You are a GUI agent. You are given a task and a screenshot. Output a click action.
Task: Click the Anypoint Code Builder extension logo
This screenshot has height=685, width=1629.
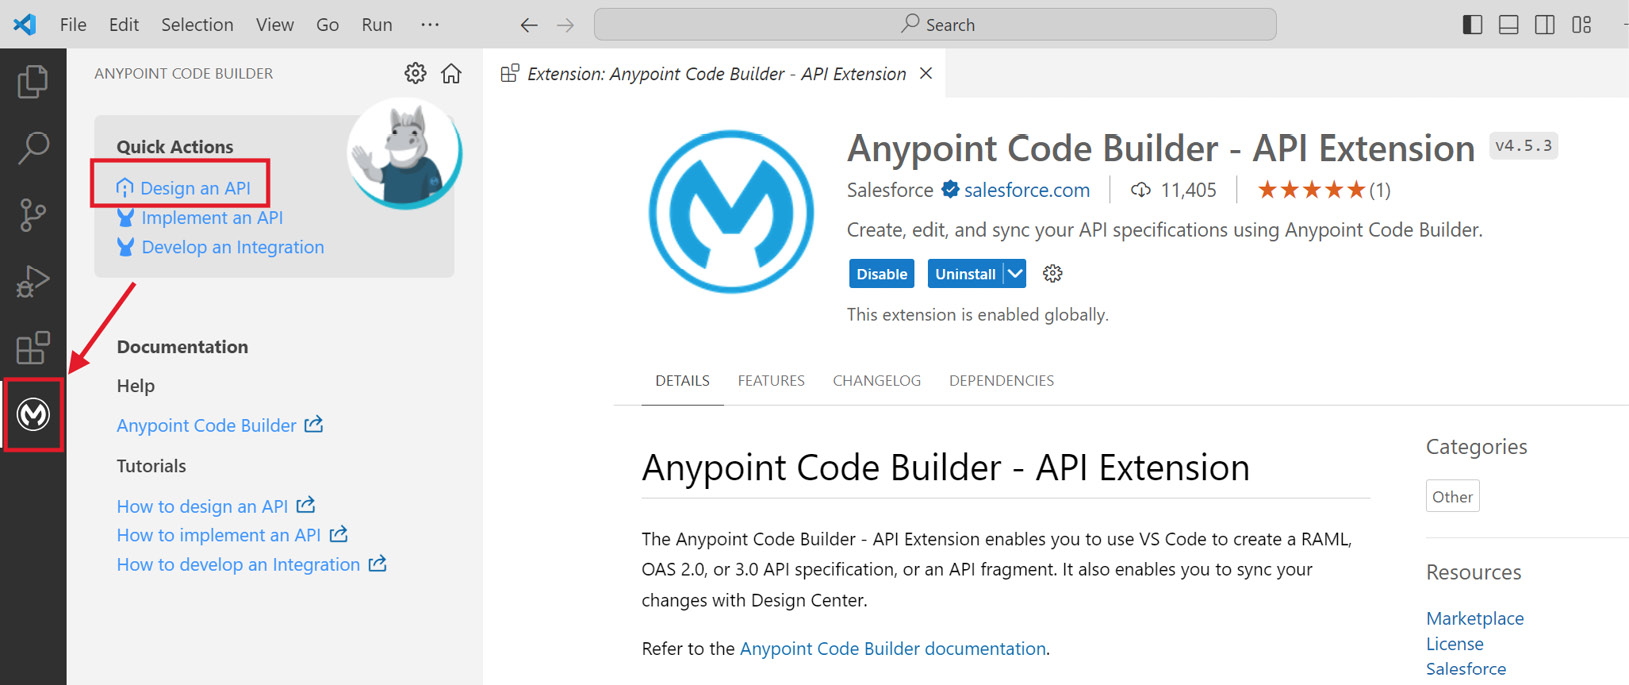731,211
